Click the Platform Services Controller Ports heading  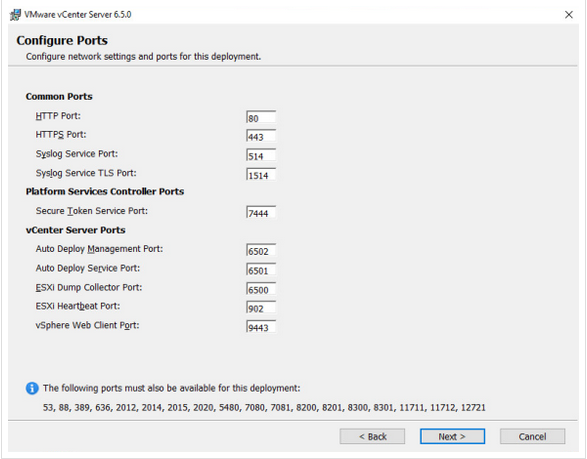point(105,192)
